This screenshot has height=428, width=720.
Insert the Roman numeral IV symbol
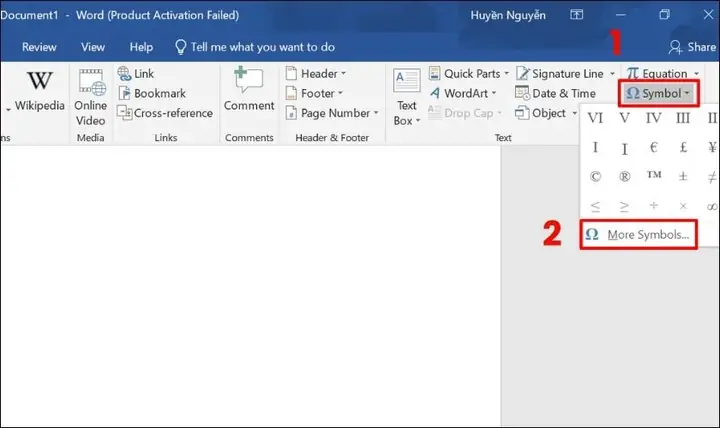(x=653, y=118)
